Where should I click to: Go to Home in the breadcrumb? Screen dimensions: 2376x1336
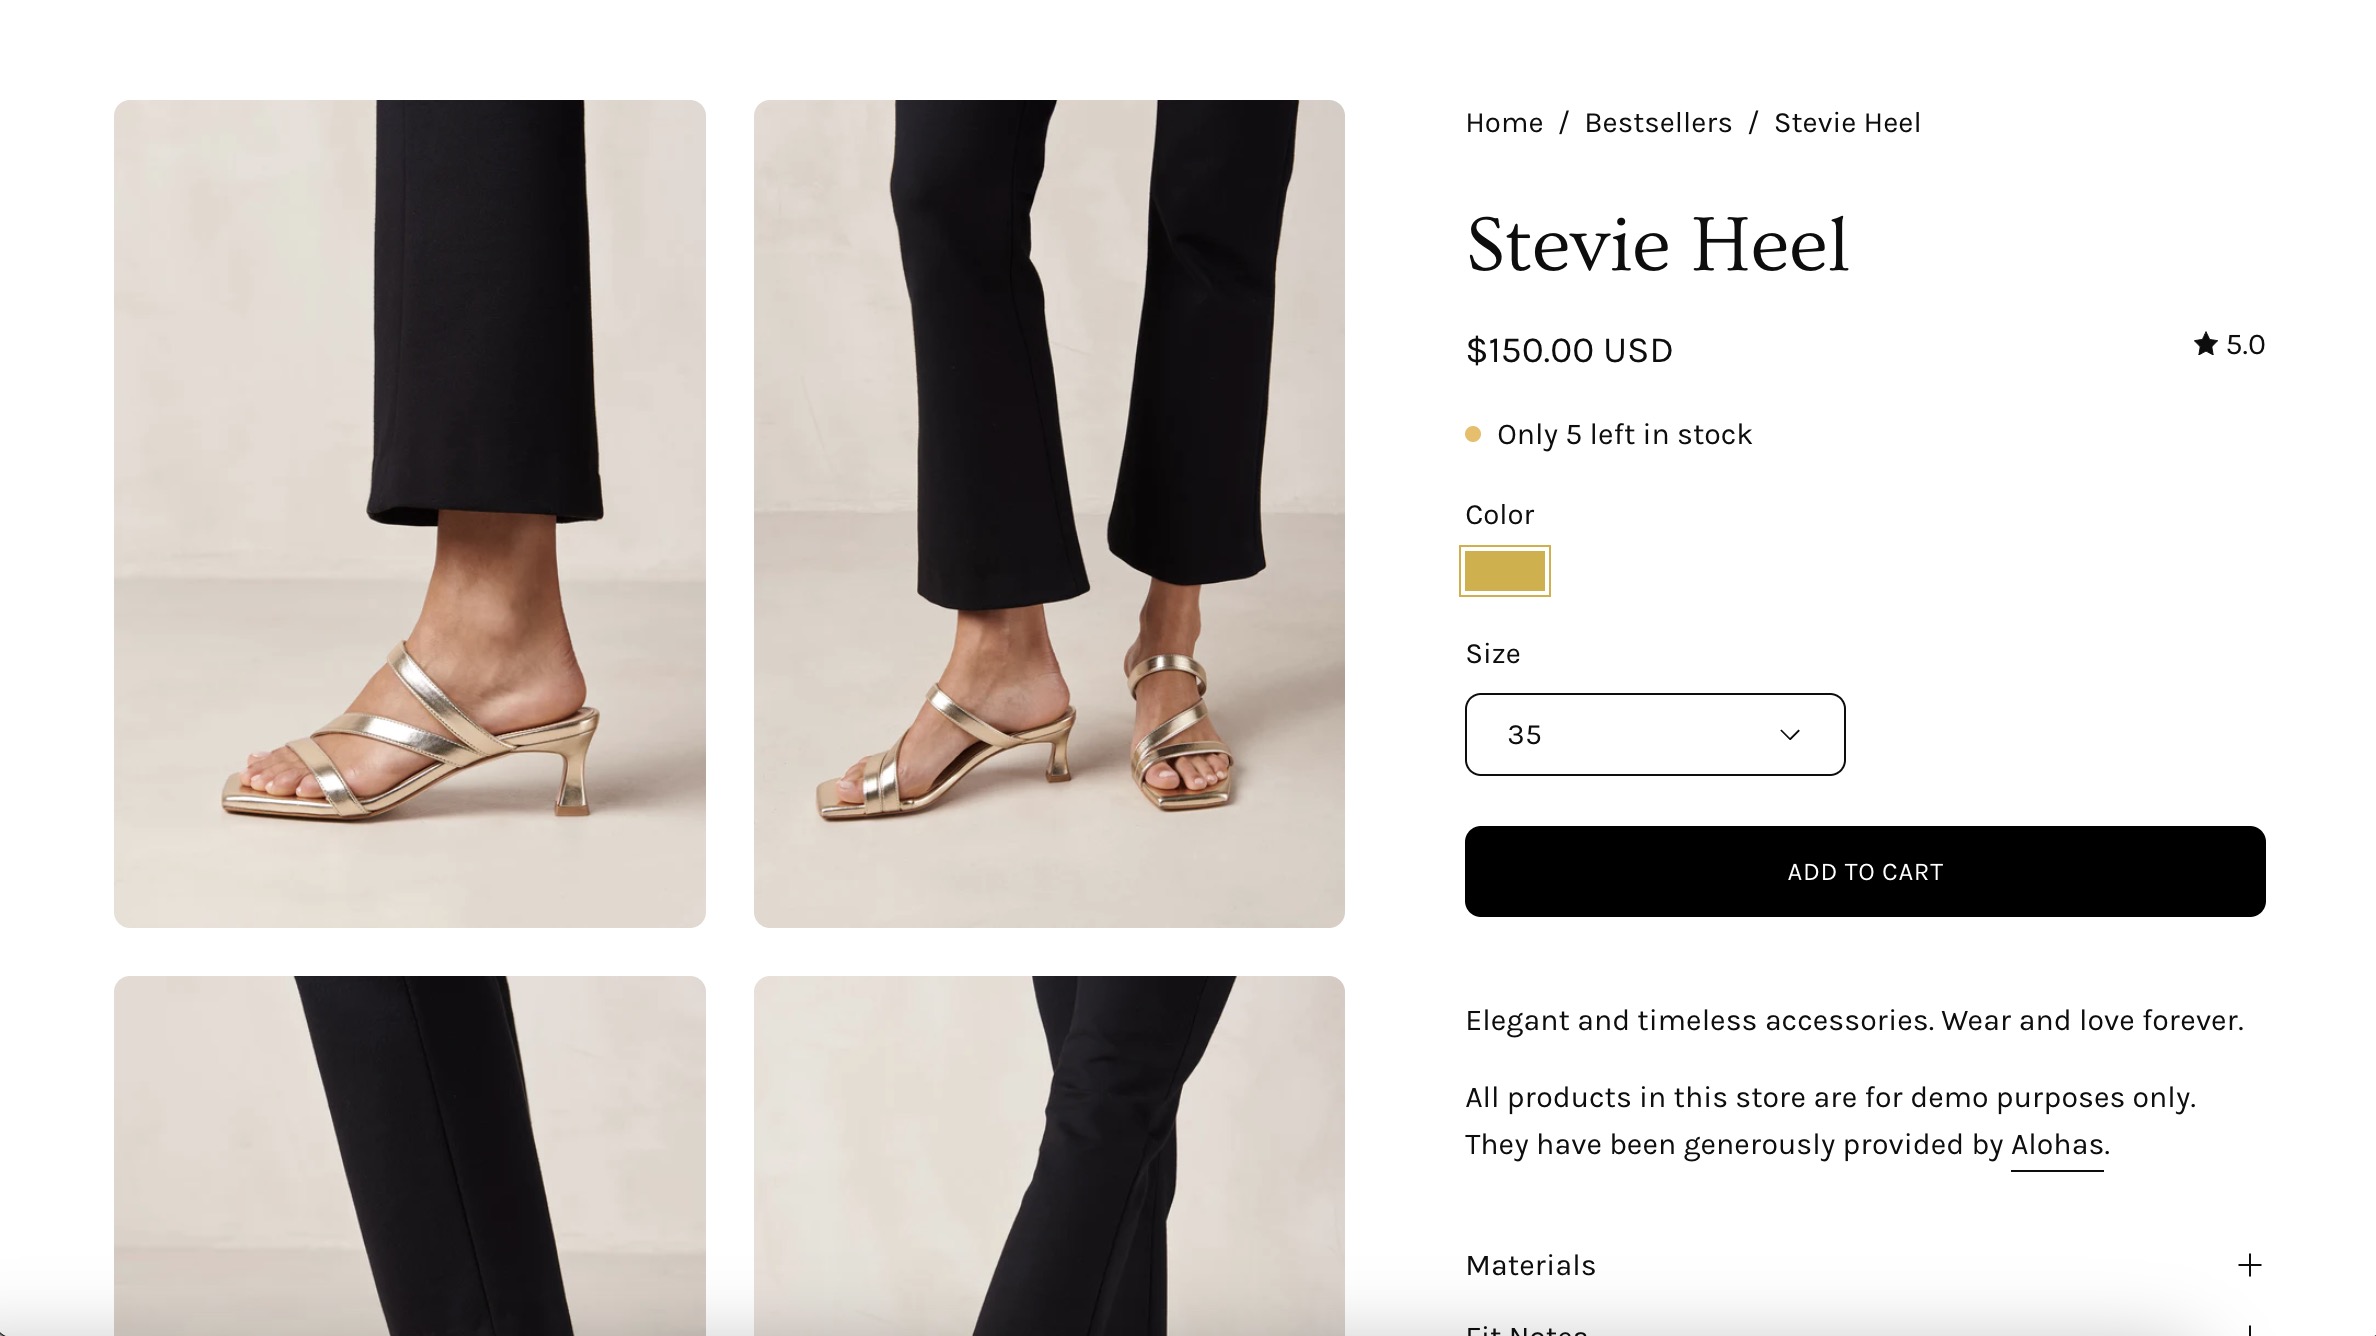tap(1504, 123)
